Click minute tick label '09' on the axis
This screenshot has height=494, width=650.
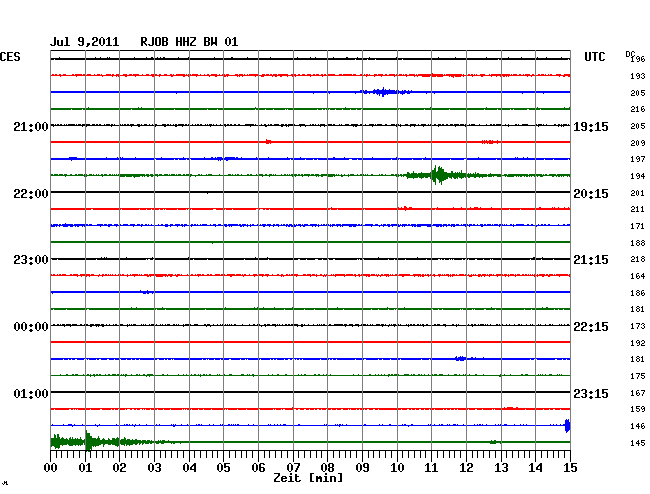362,467
